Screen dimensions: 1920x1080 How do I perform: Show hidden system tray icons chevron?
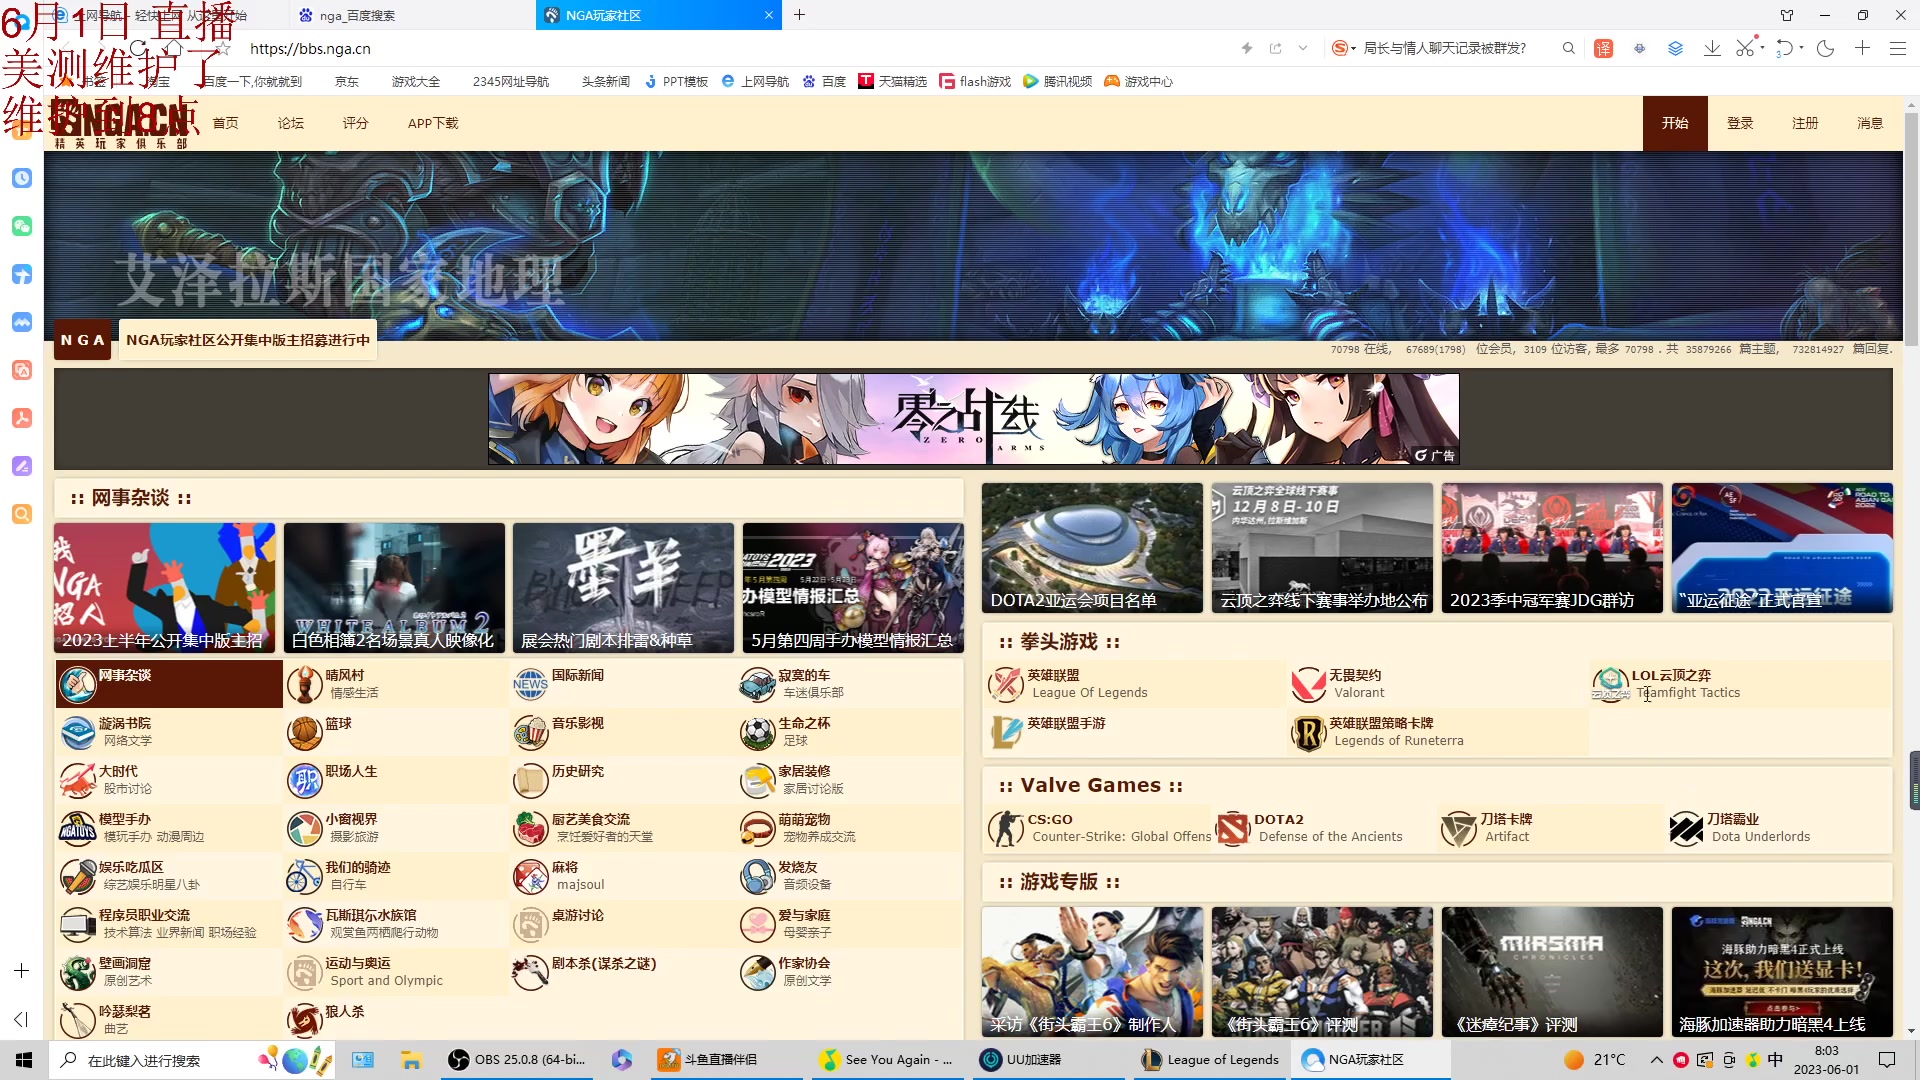tap(1656, 1059)
